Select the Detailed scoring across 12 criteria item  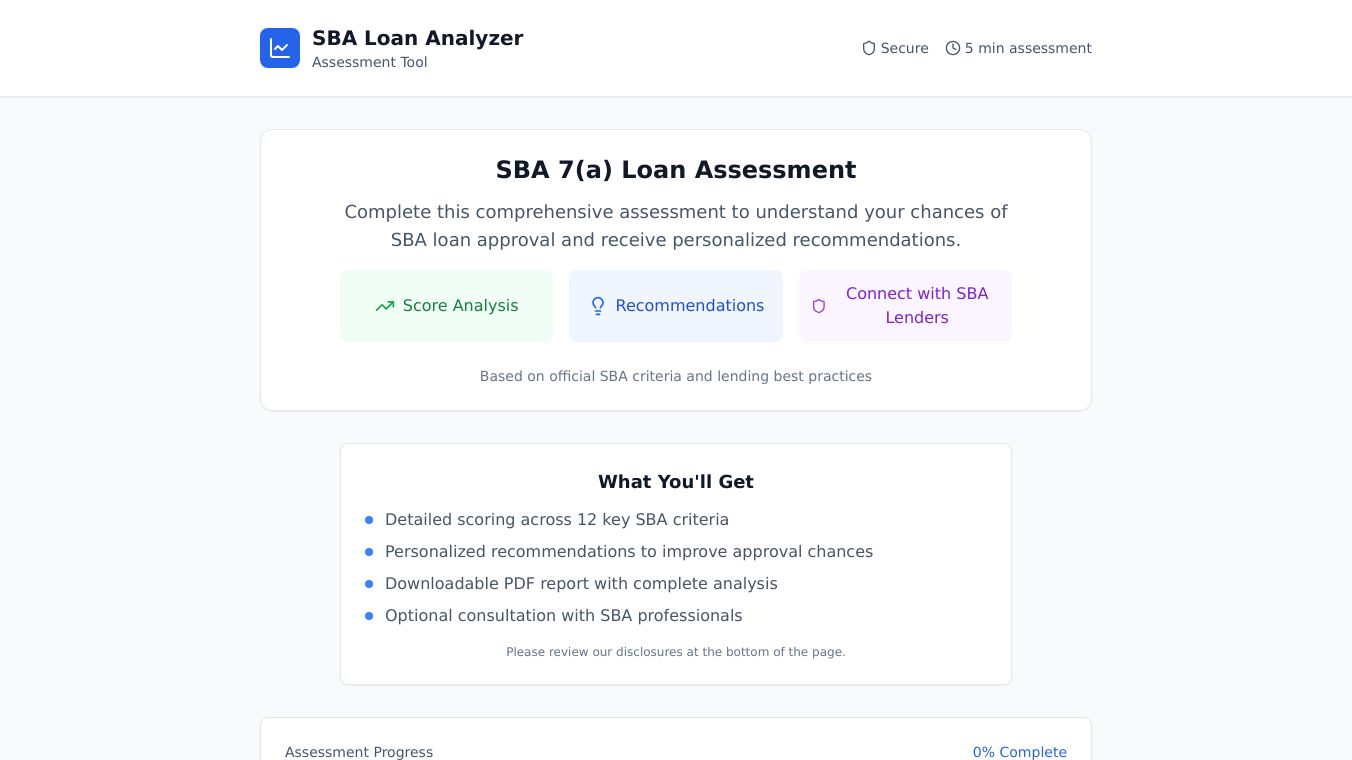coord(556,520)
